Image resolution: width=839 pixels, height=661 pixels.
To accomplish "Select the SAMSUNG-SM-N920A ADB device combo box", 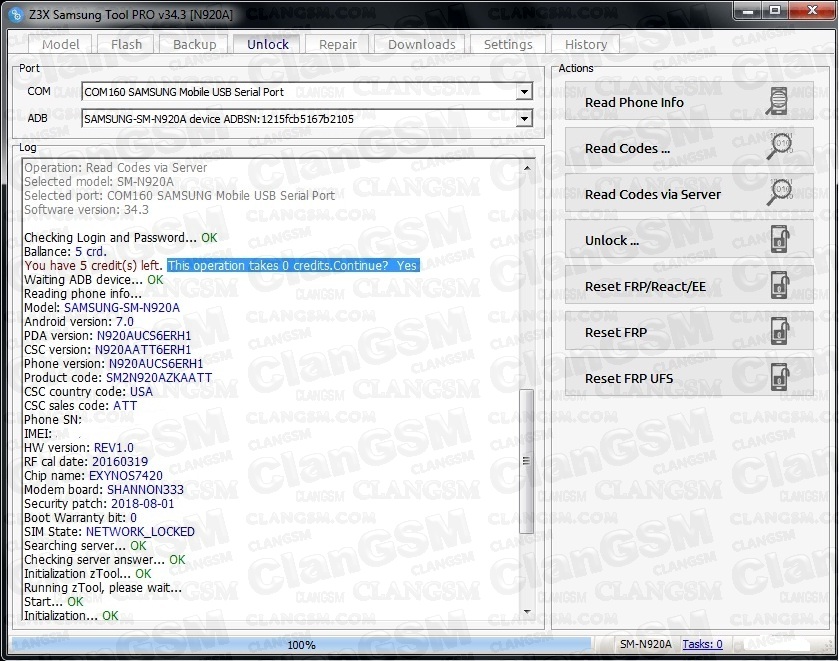I will coord(307,118).
